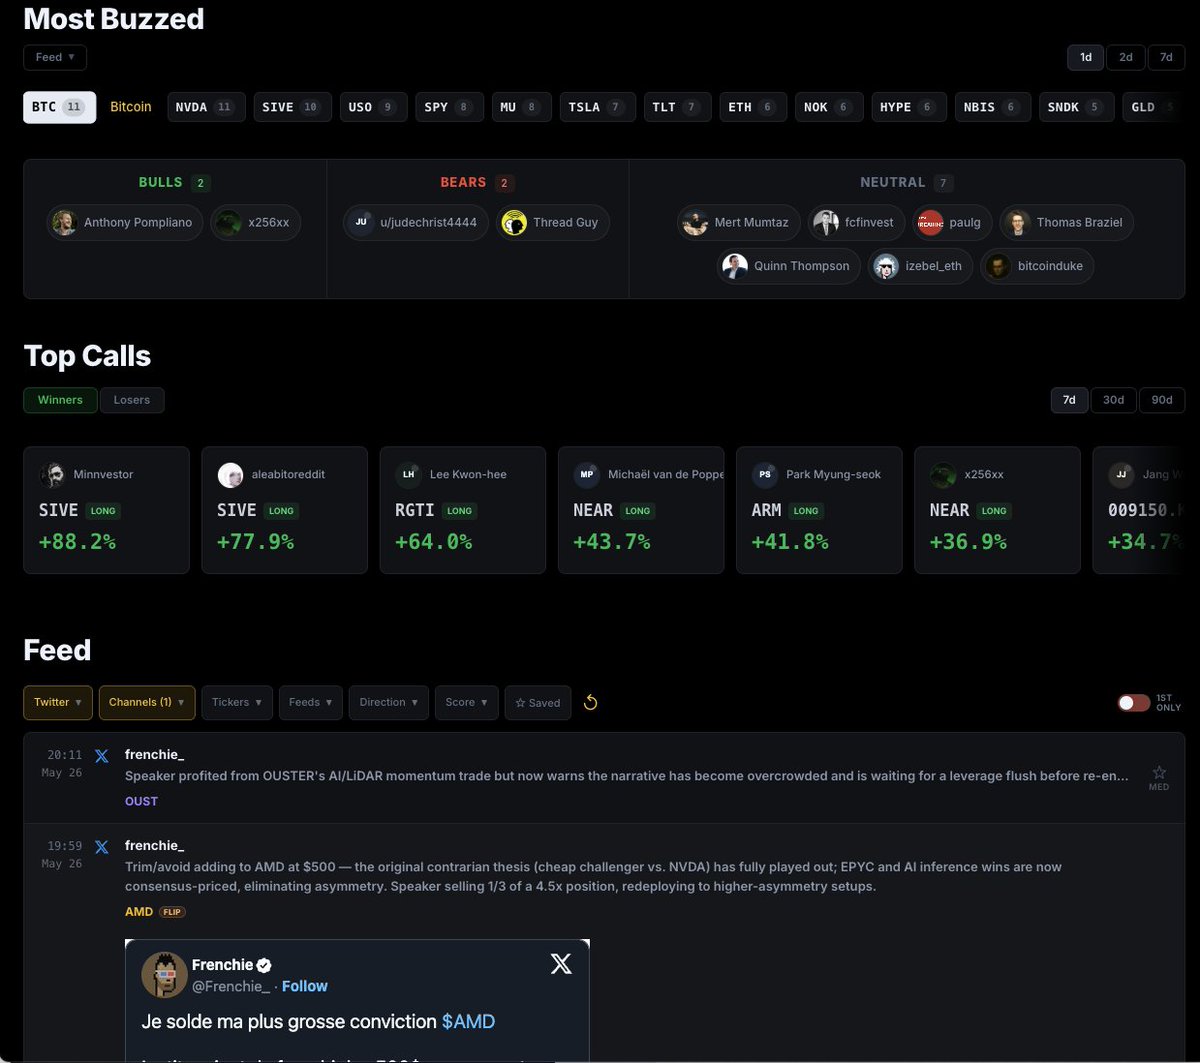Image resolution: width=1200 pixels, height=1063 pixels.
Task: Select the ETH ticker chip
Action: click(x=753, y=107)
